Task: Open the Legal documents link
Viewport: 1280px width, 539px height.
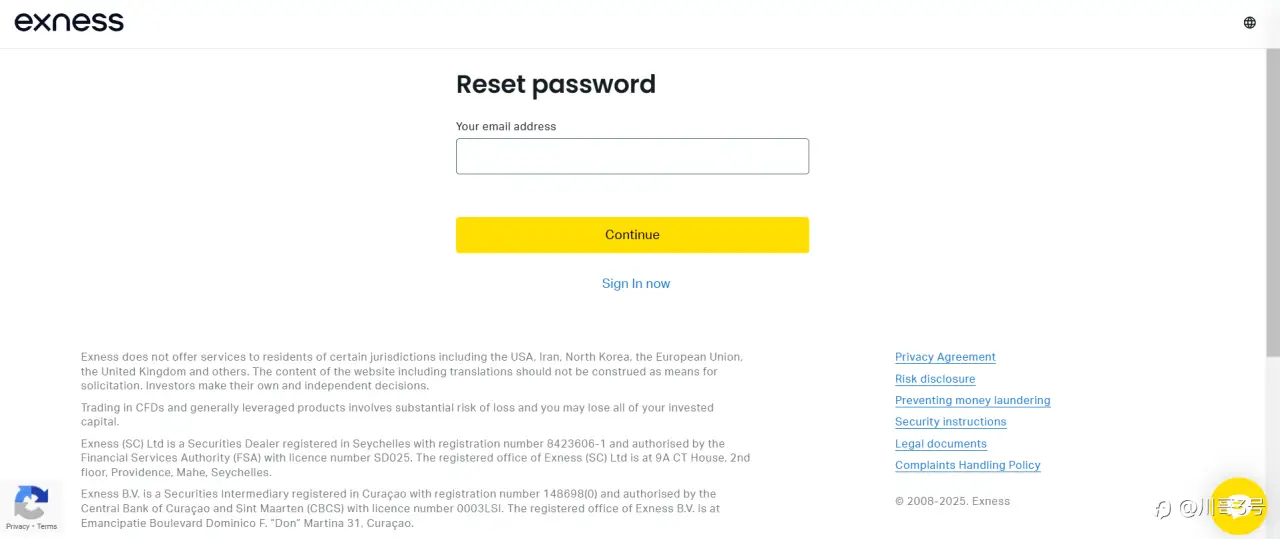Action: (x=940, y=444)
